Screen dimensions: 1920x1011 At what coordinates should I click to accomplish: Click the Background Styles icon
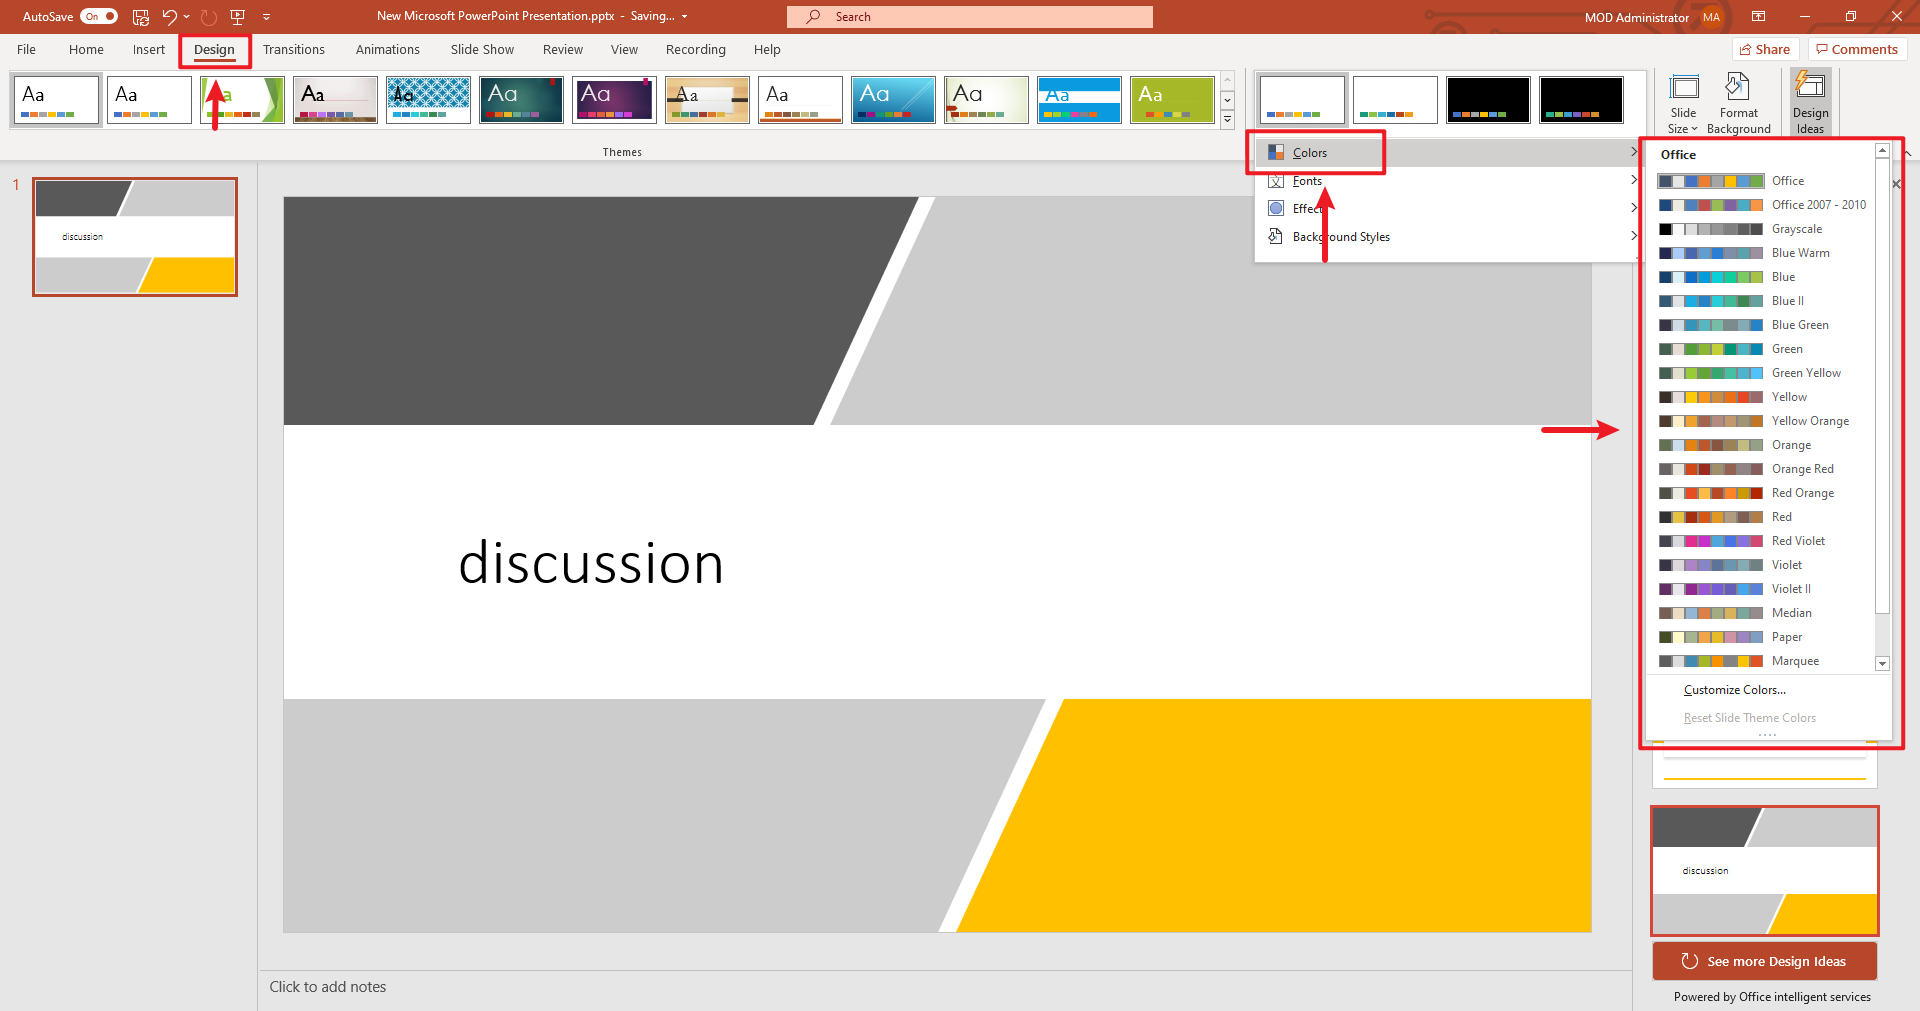[1276, 237]
